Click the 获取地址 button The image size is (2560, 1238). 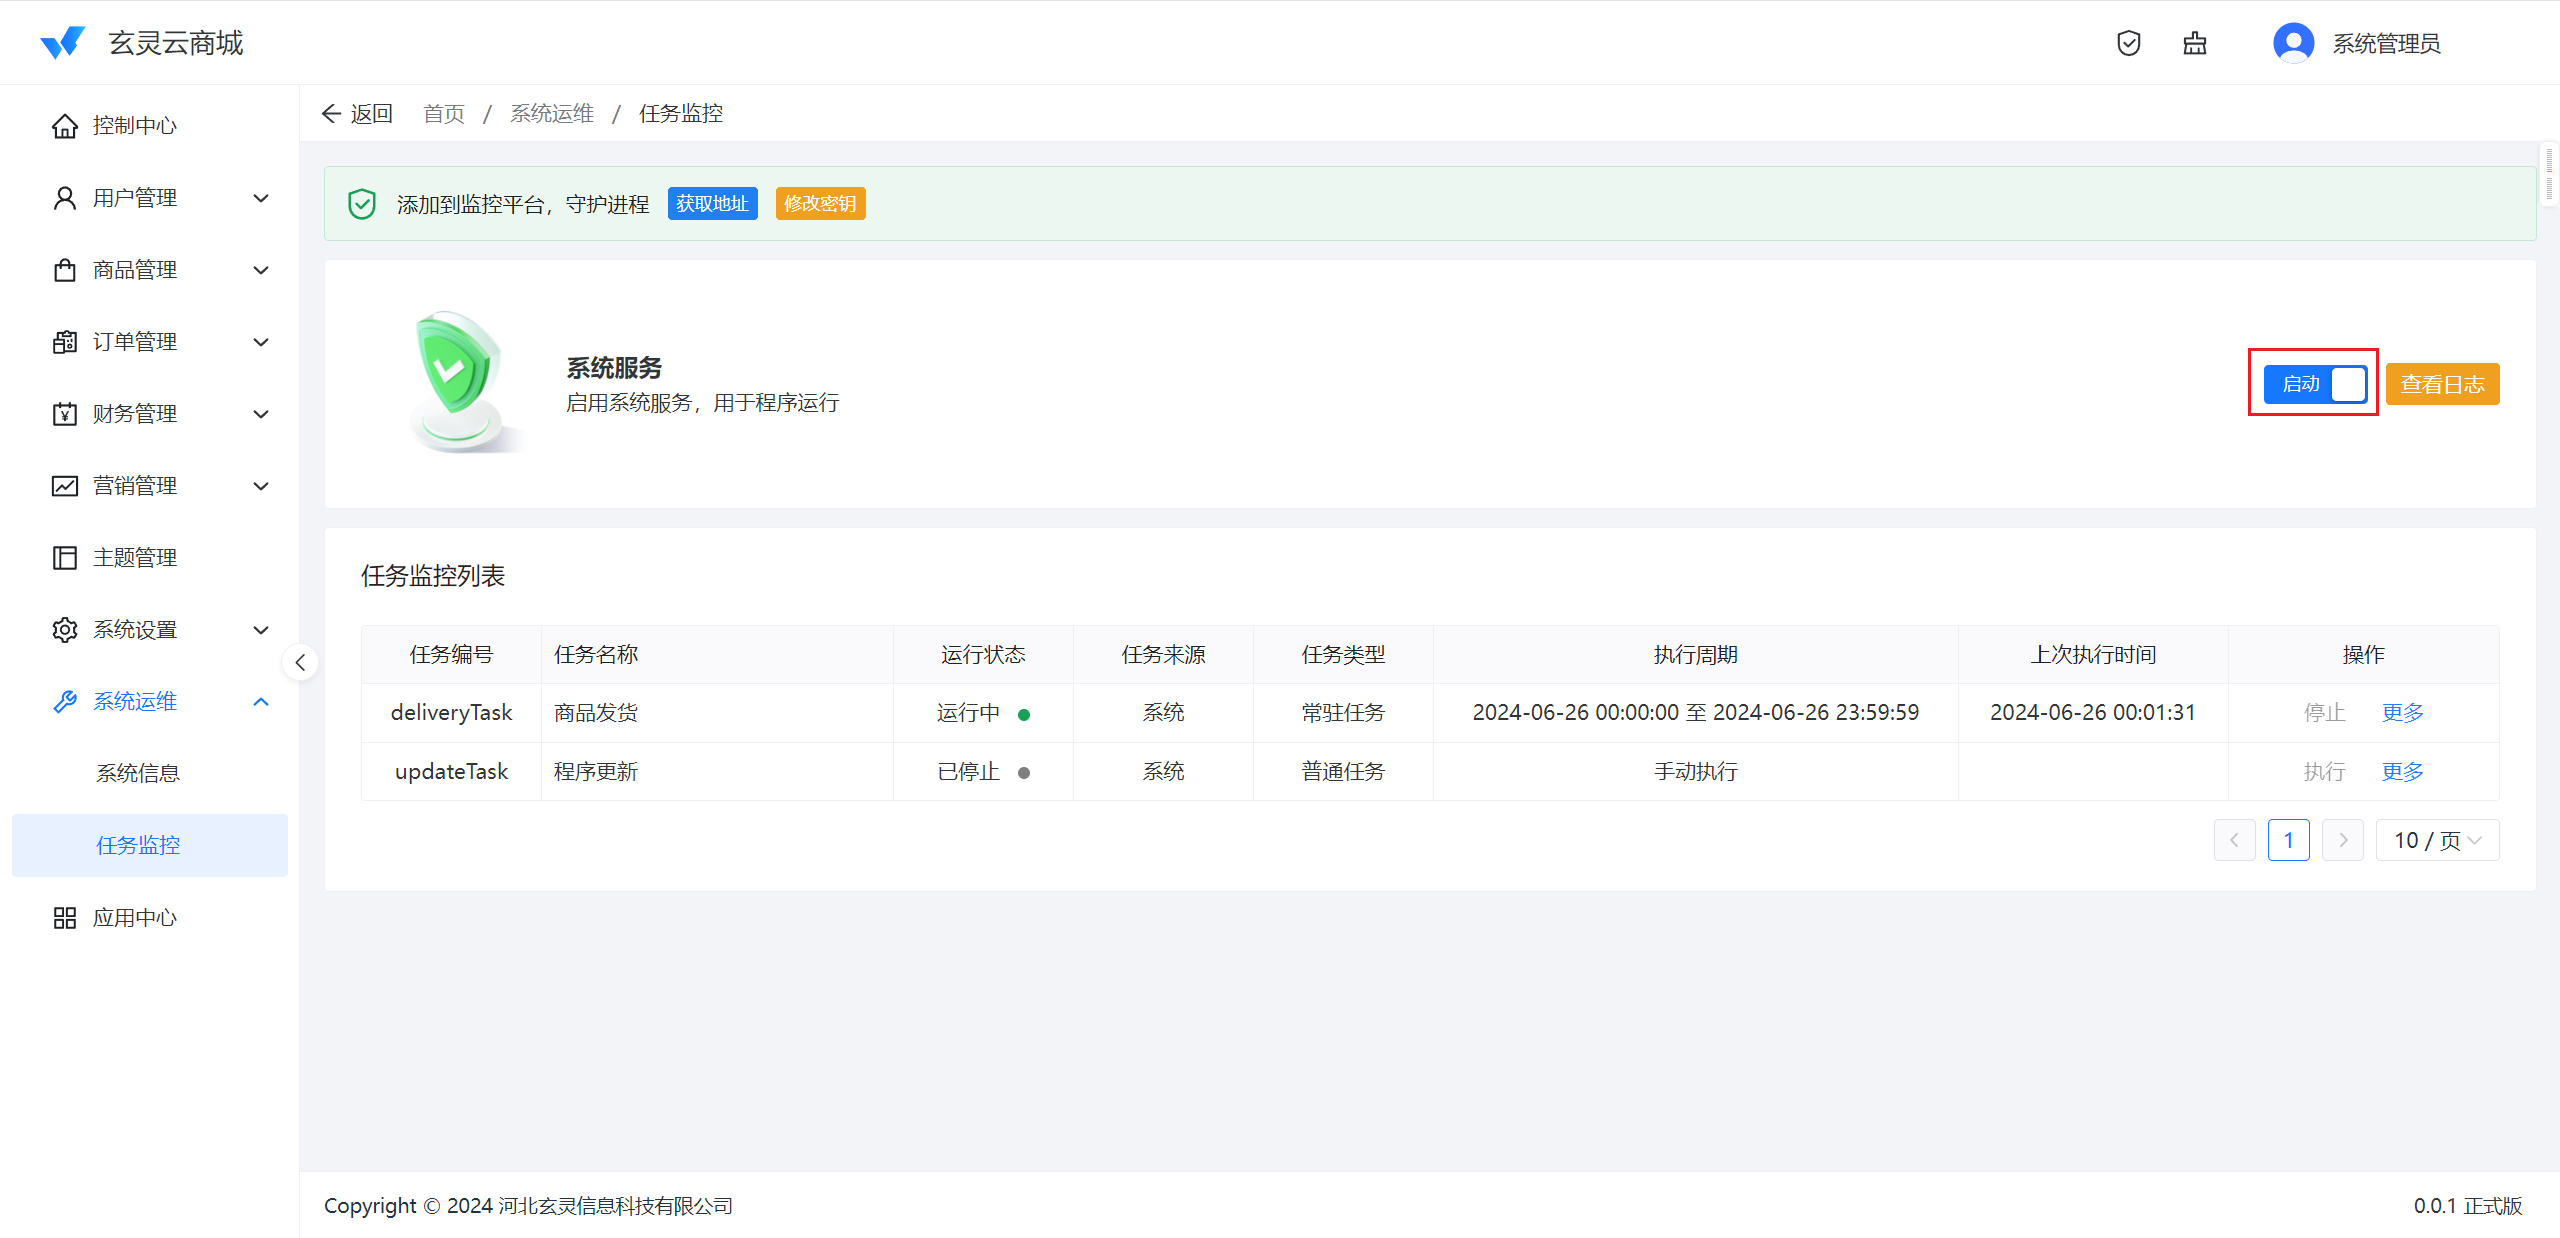712,204
